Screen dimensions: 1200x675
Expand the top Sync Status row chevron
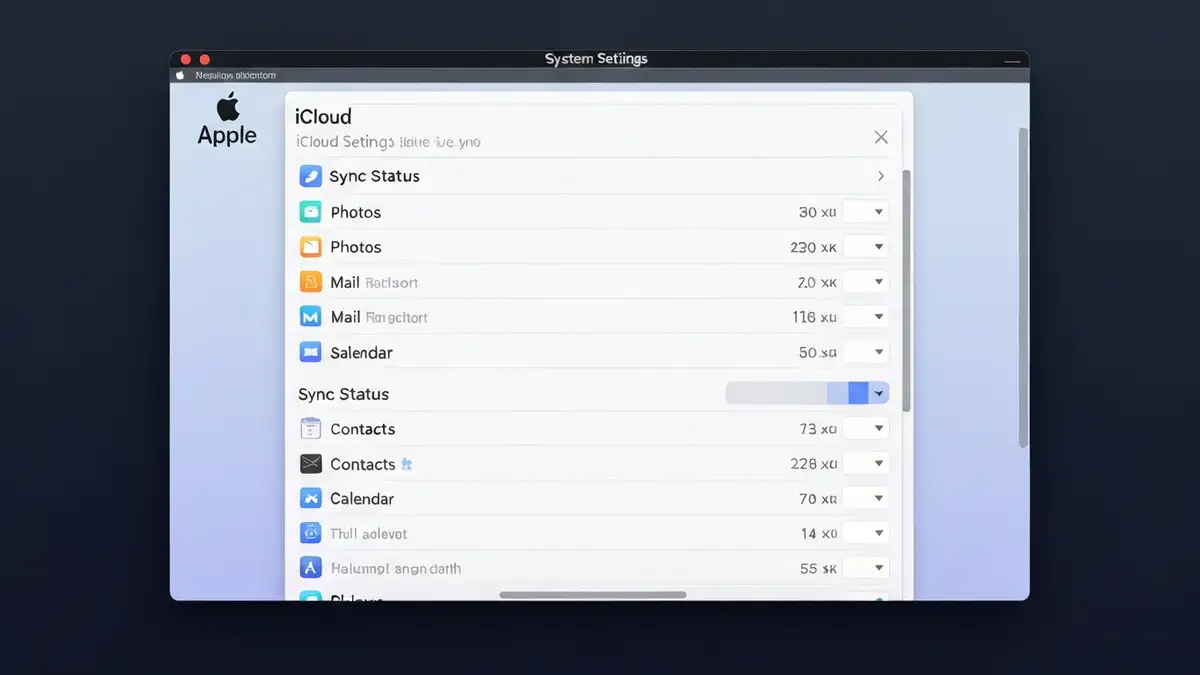coord(880,176)
